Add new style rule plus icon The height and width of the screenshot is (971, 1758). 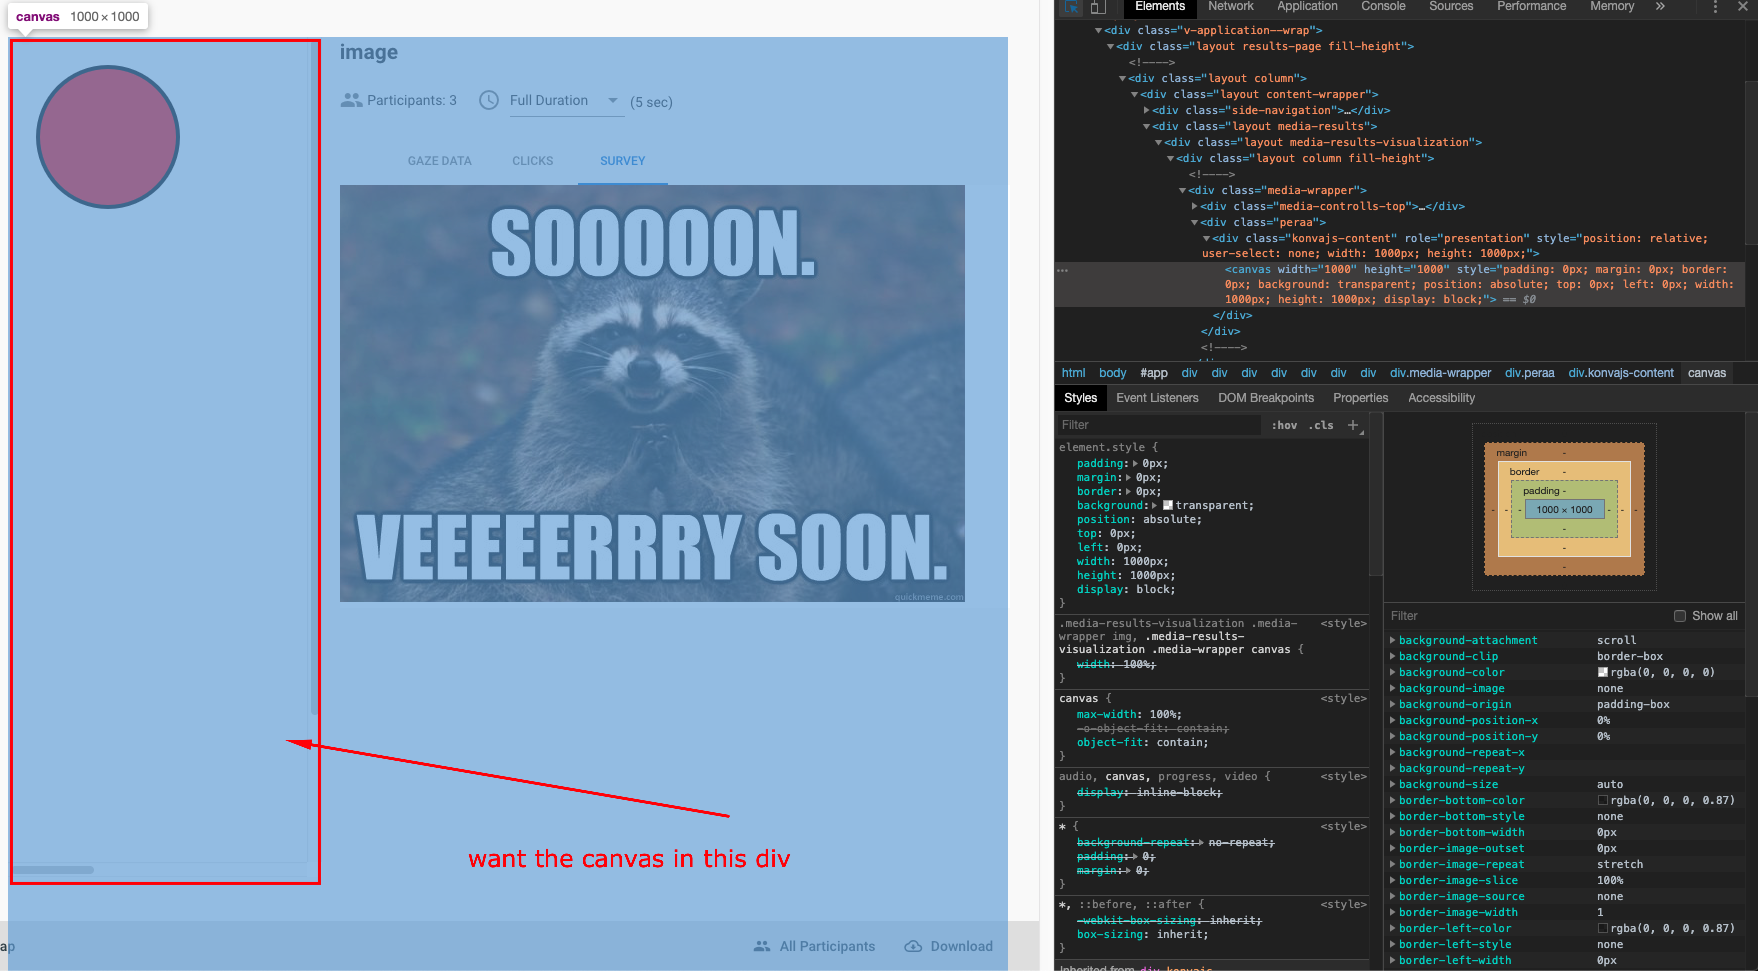tap(1353, 425)
